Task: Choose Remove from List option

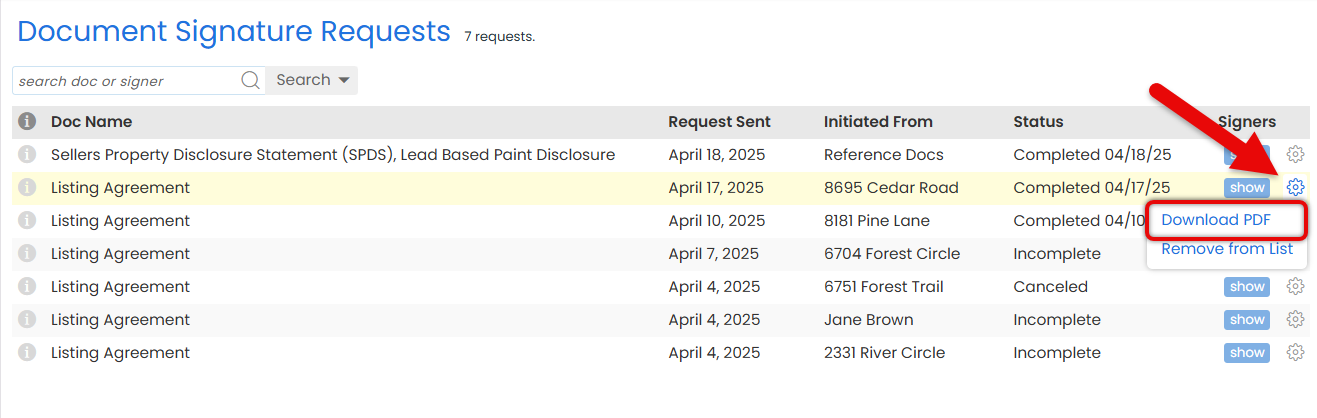Action: click(1227, 249)
